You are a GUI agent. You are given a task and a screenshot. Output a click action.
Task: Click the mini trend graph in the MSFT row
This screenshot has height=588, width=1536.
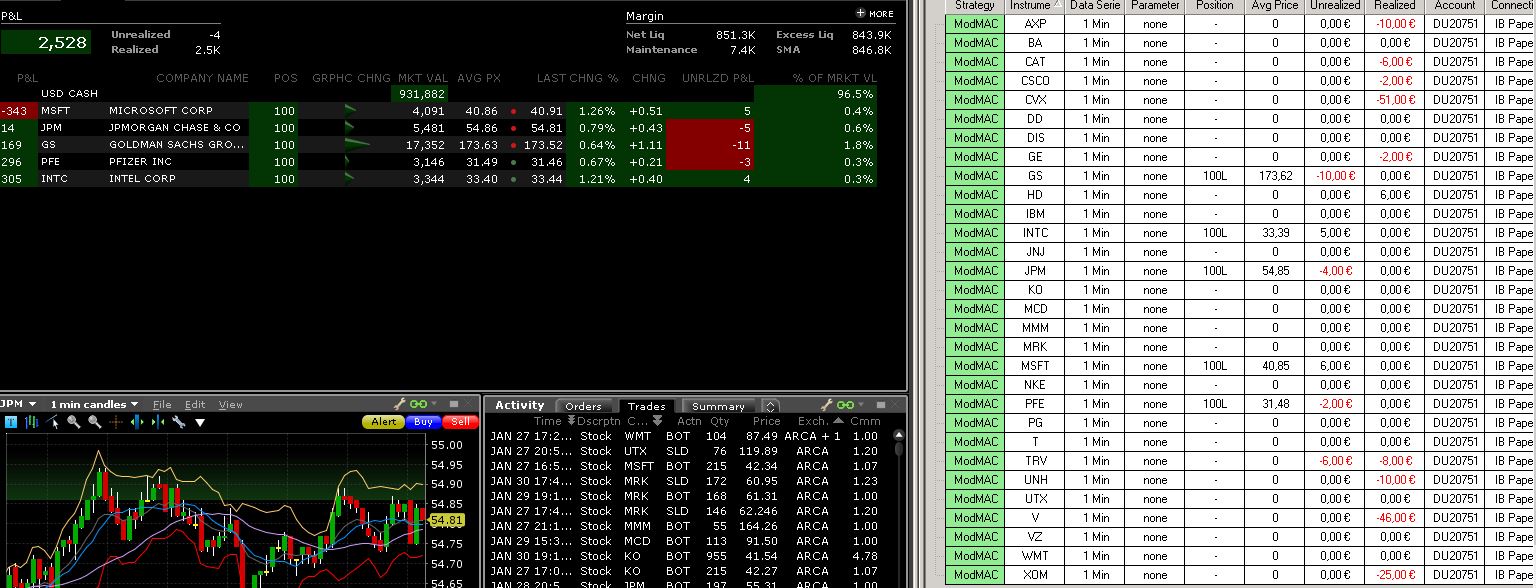(350, 111)
